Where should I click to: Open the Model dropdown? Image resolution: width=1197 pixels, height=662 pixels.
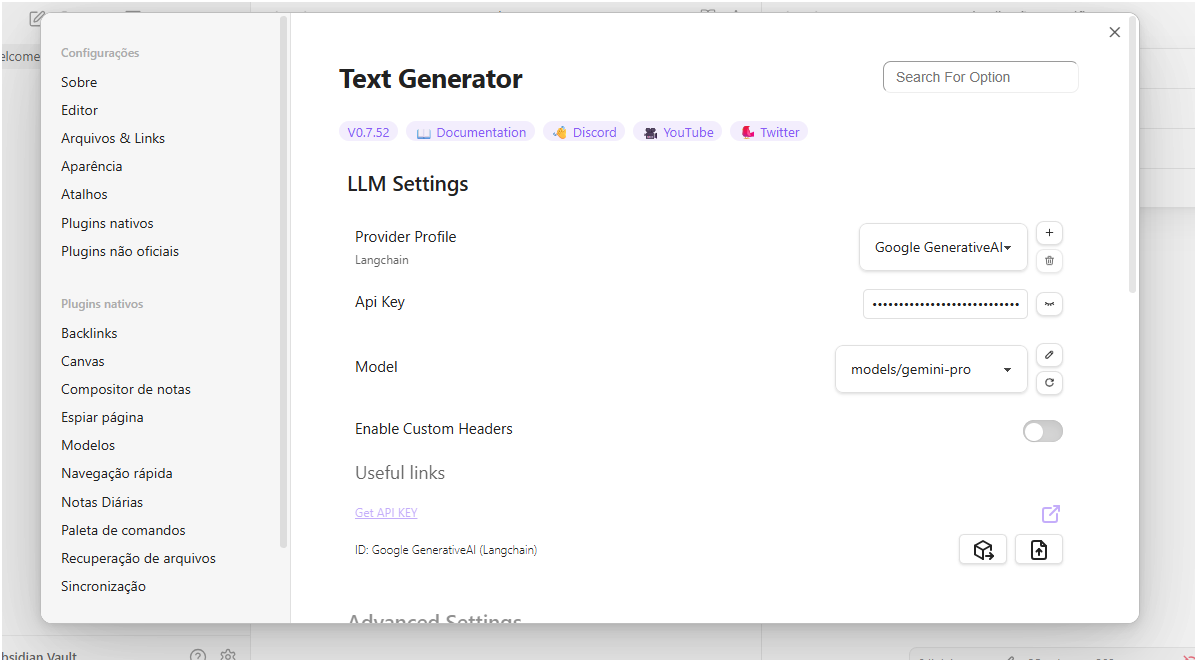pyautogui.click(x=931, y=370)
